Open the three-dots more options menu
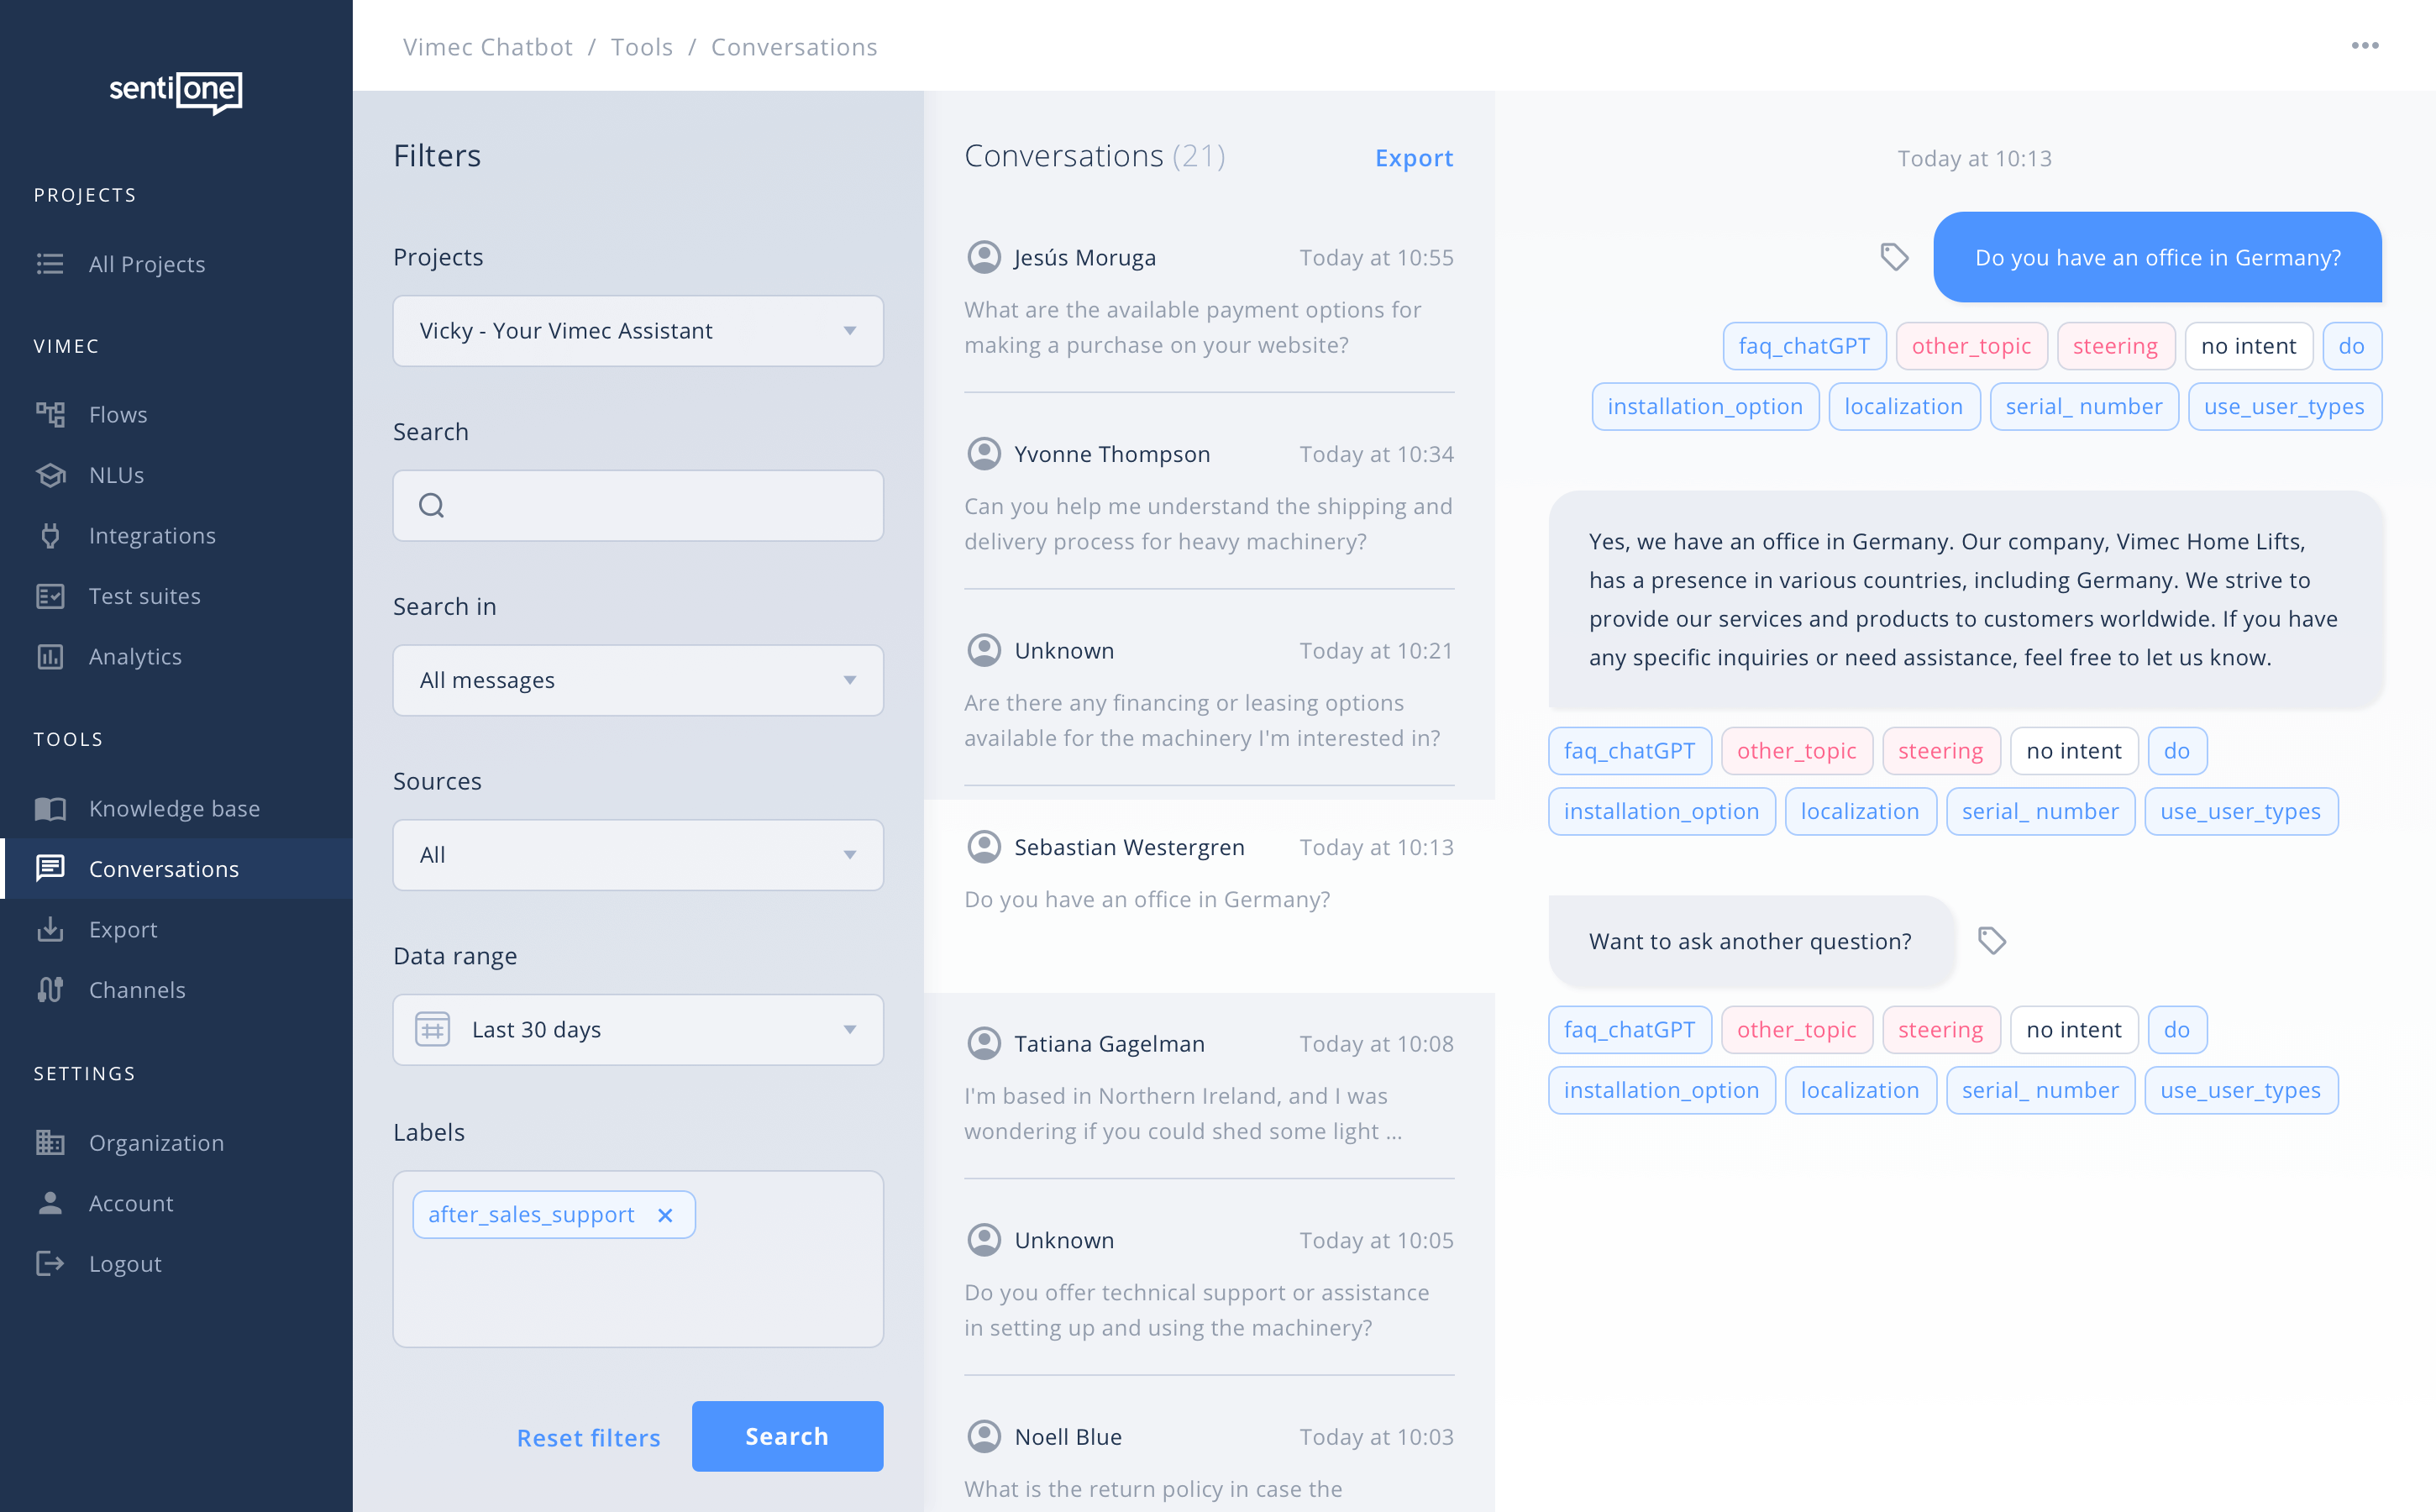This screenshot has width=2436, height=1512. 2364,46
